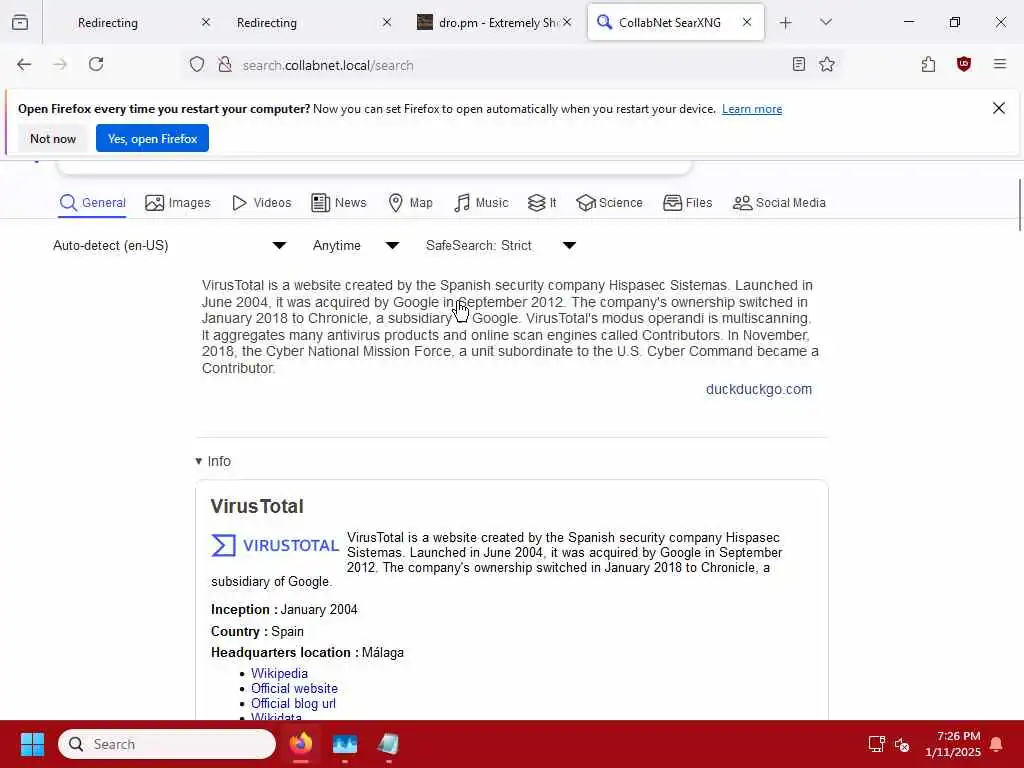Click the VirusTotal infobox heading
The height and width of the screenshot is (768, 1024).
[257, 506]
